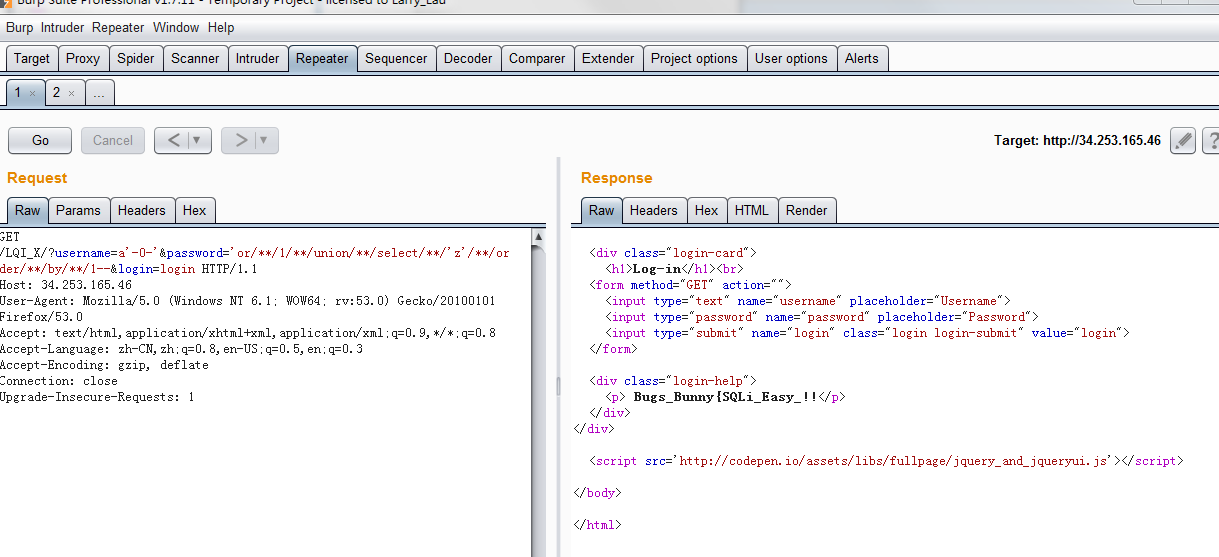Switch to the Comparer tab
This screenshot has height=557, width=1219.
click(537, 58)
